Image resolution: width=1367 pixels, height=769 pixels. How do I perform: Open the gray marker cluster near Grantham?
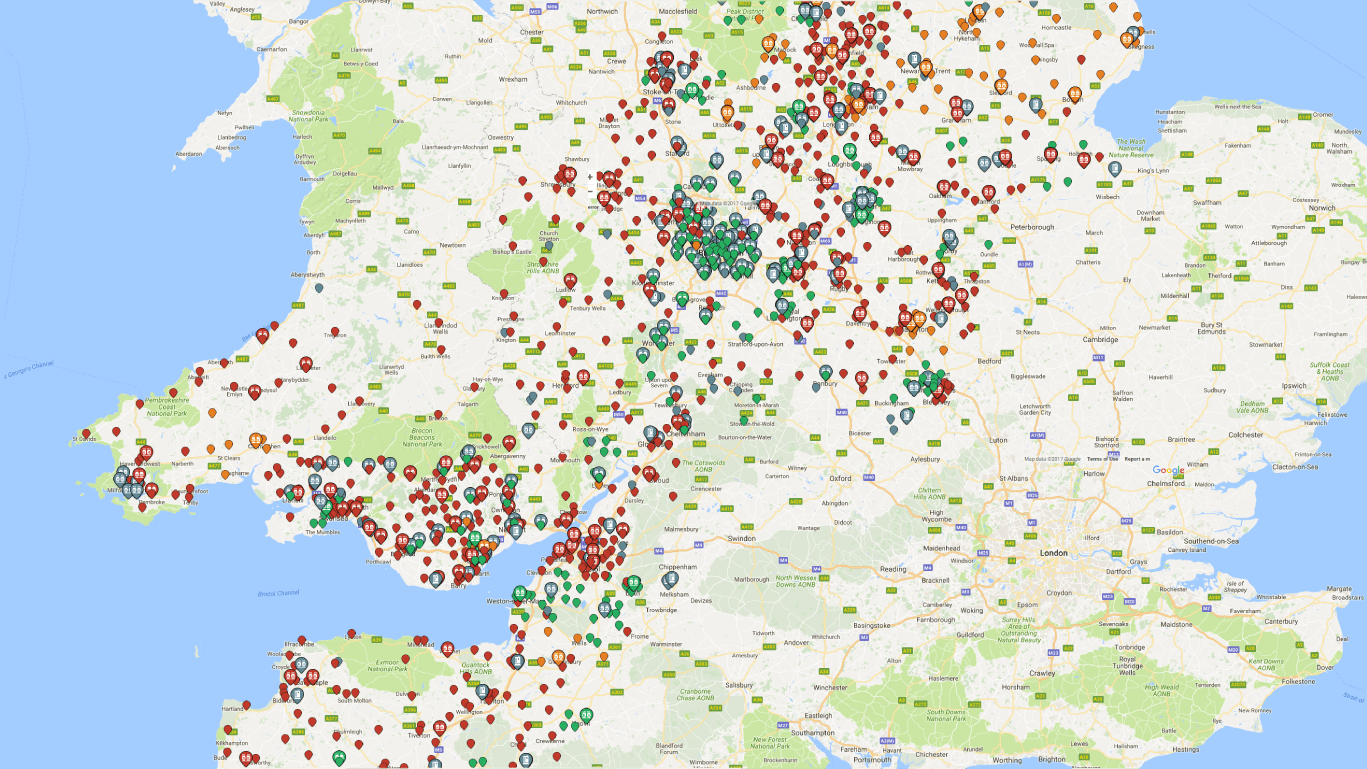click(x=968, y=106)
